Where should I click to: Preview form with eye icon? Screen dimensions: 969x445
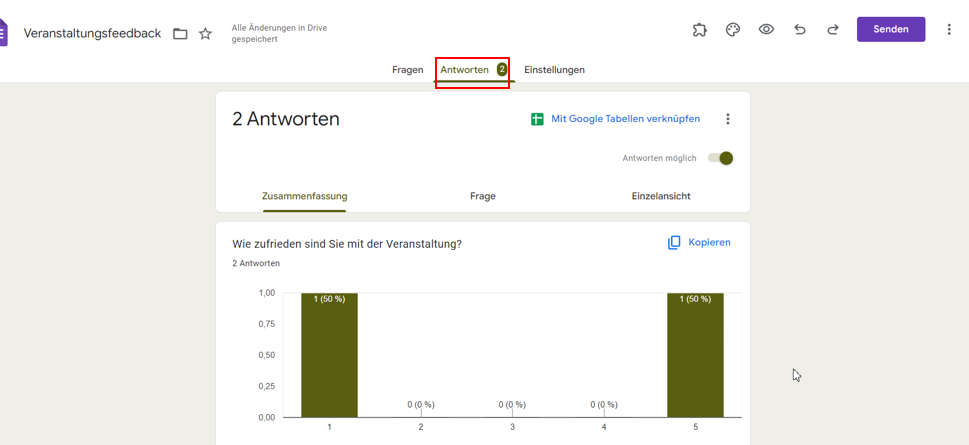tap(766, 30)
